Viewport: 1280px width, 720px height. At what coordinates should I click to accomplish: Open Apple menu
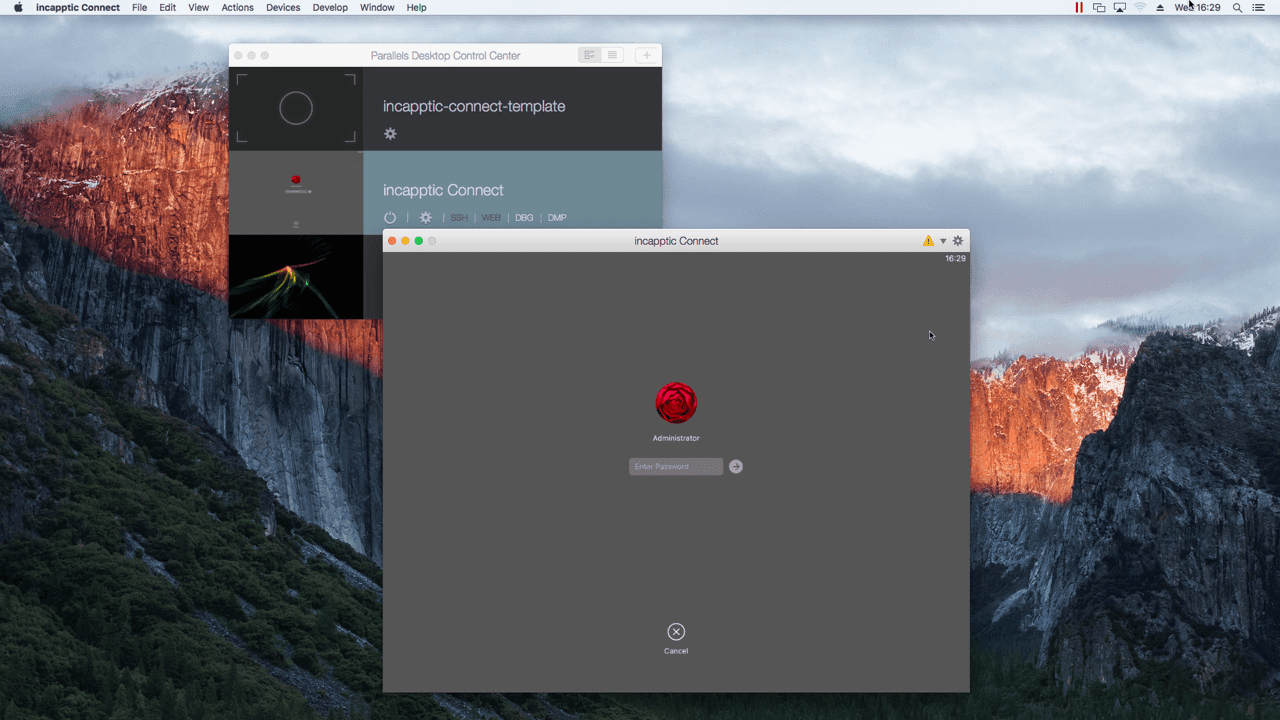pyautogui.click(x=18, y=7)
